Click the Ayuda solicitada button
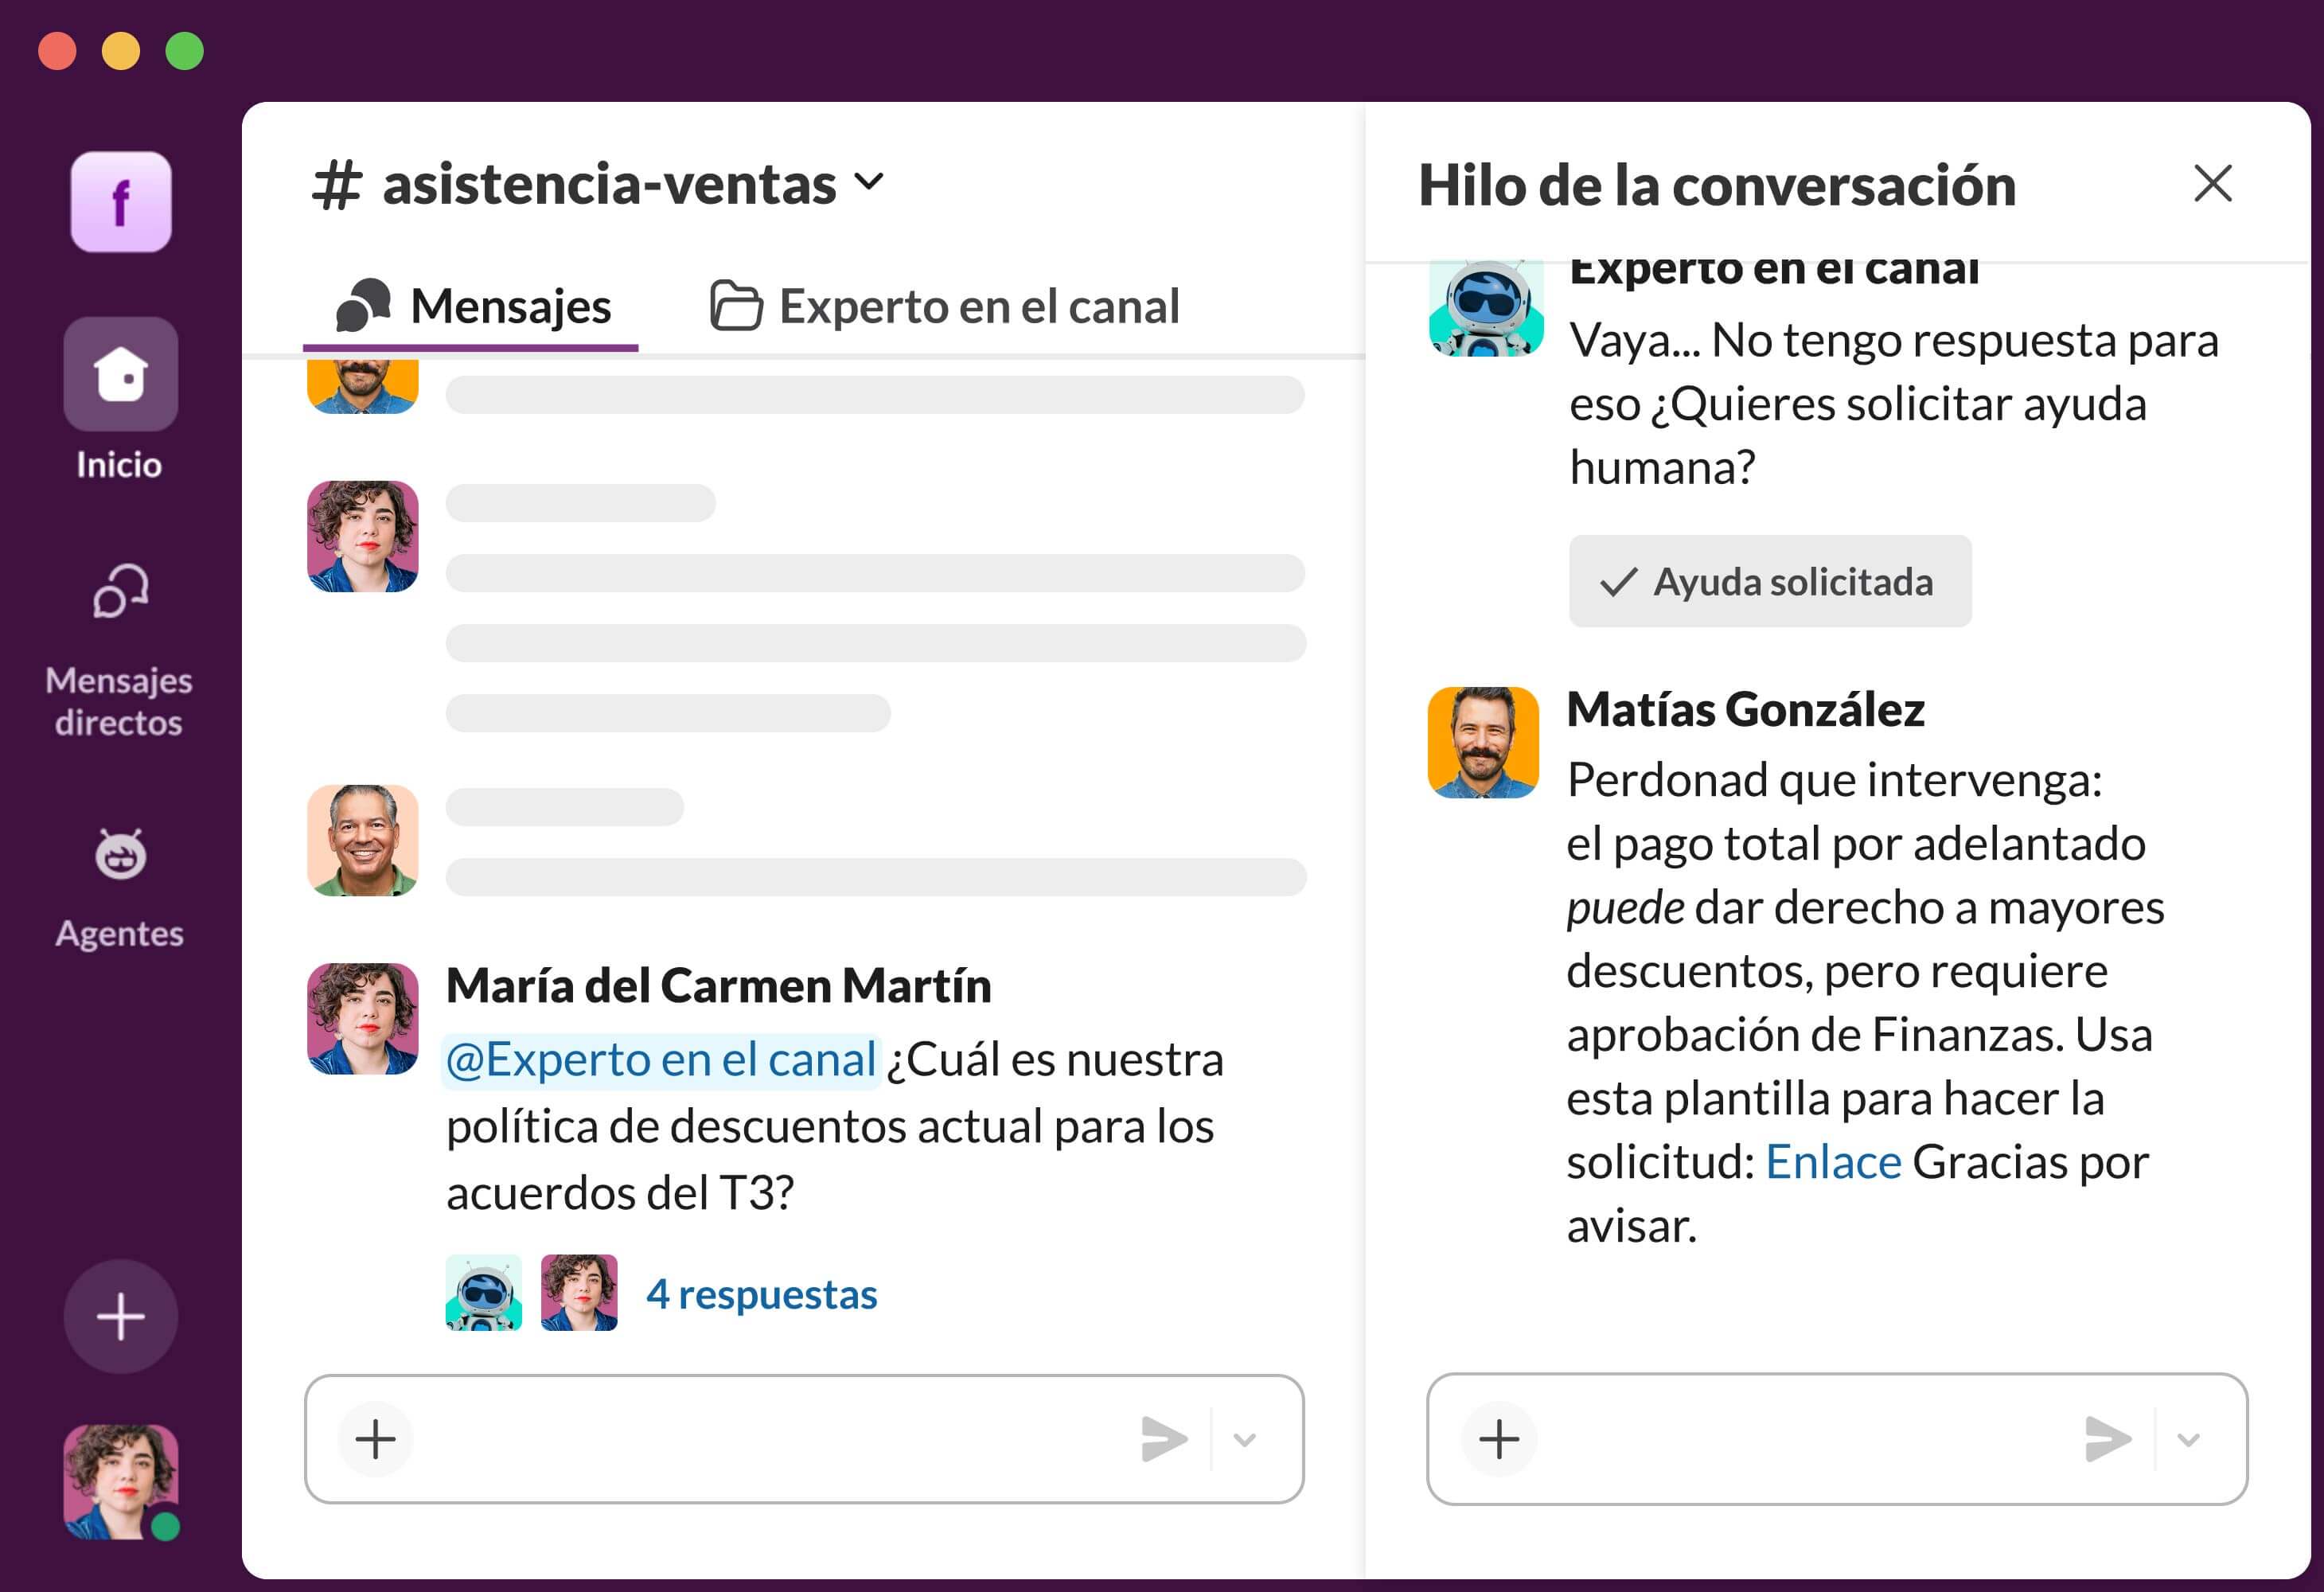This screenshot has height=1592, width=2324. tap(1769, 581)
